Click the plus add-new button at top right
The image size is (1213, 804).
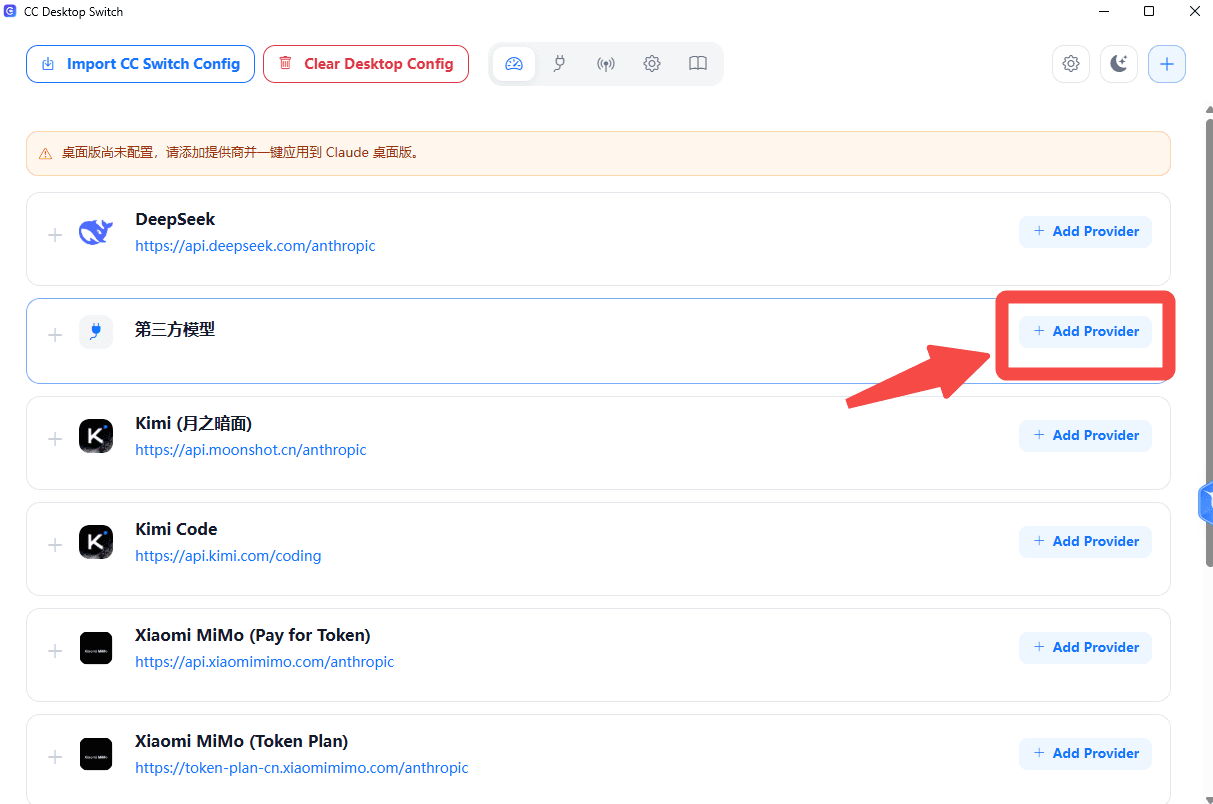pos(1167,64)
